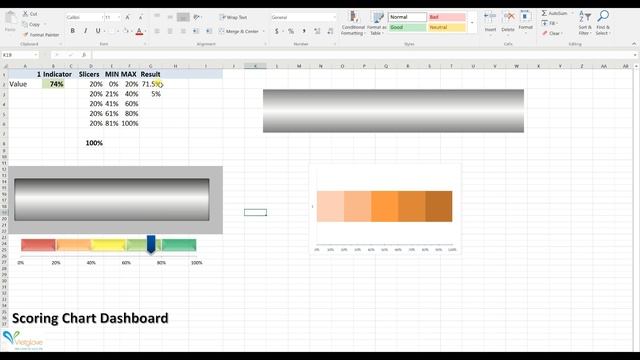Apply the accounting dollar format
The width and height of the screenshot is (640, 360).
point(277,31)
